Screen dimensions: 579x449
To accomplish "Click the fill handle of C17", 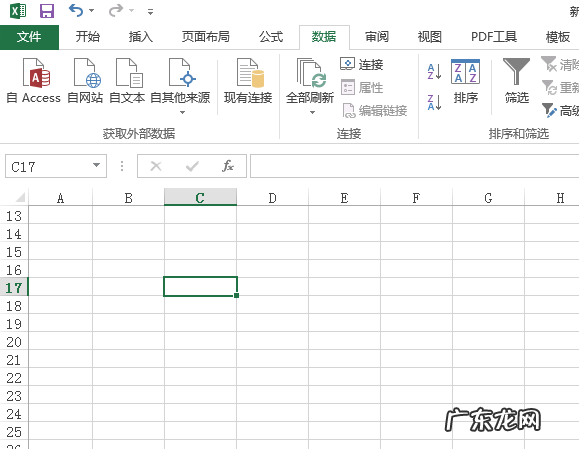I will point(236,295).
